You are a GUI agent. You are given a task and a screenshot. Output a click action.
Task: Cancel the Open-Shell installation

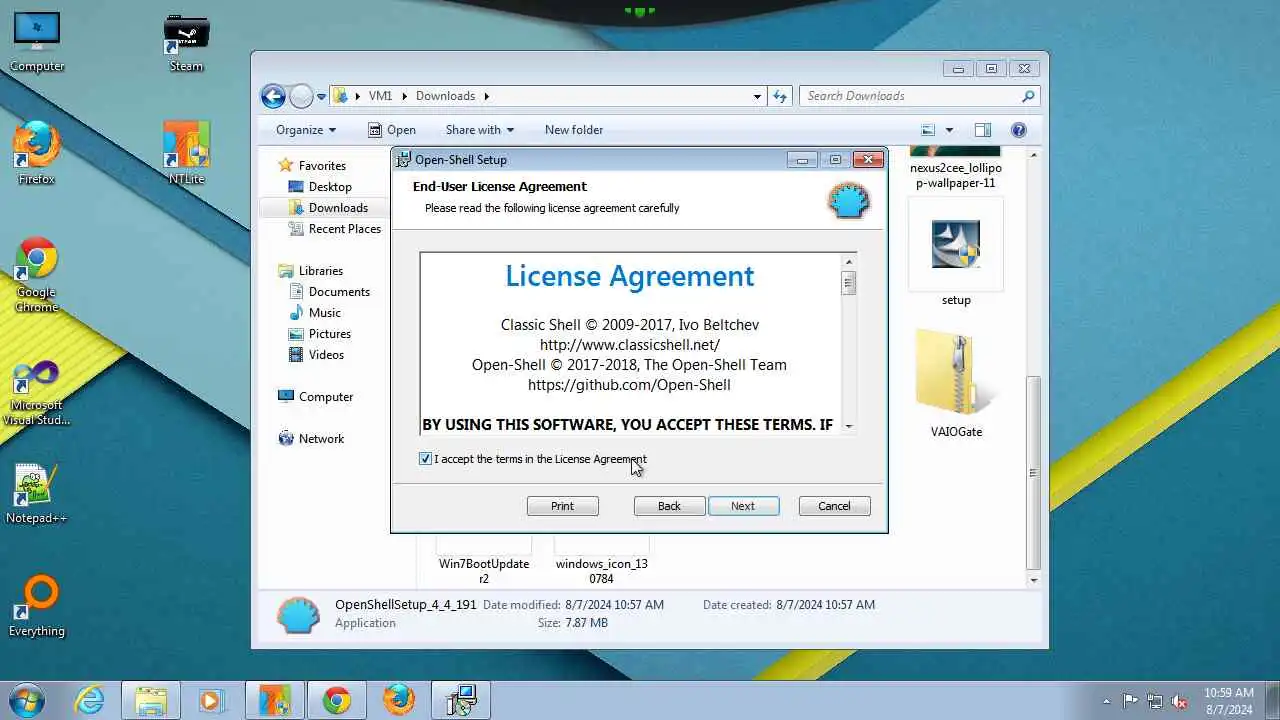[x=834, y=506]
